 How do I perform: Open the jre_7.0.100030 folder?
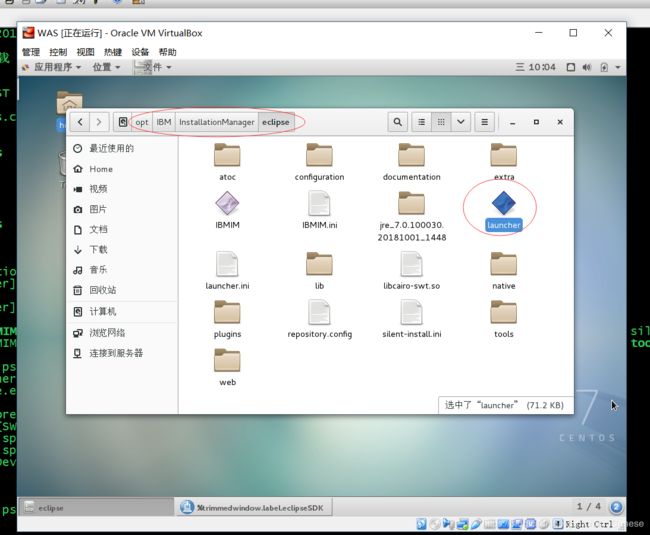pyautogui.click(x=411, y=215)
